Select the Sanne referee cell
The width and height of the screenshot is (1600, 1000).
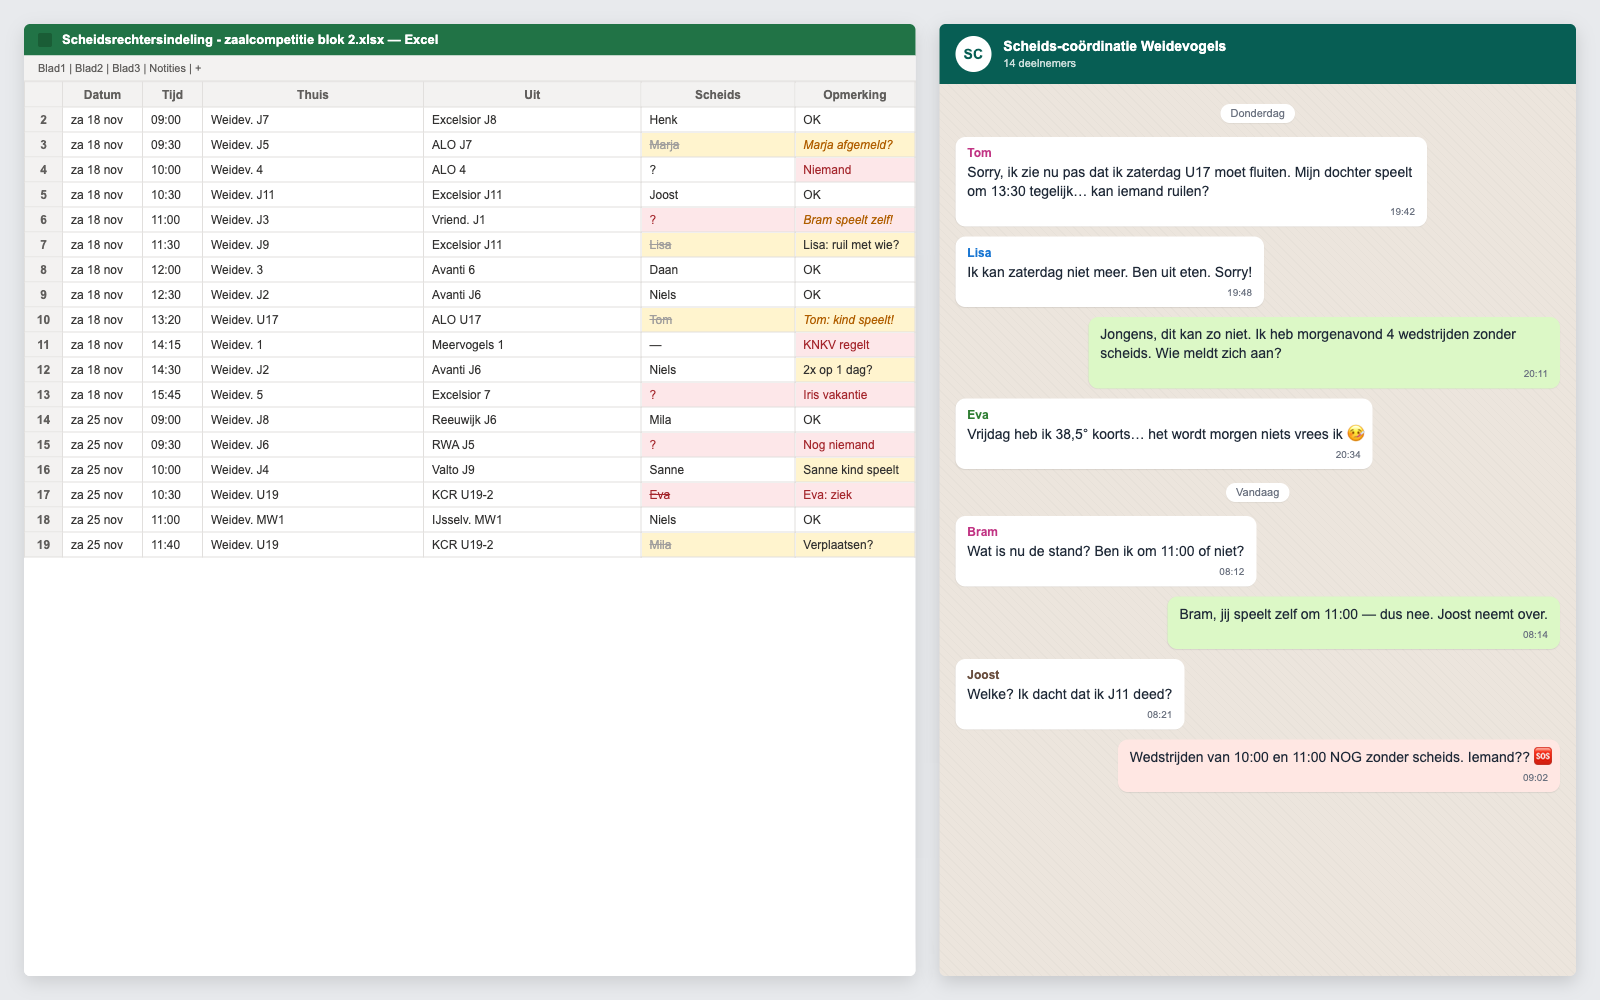[x=718, y=470]
